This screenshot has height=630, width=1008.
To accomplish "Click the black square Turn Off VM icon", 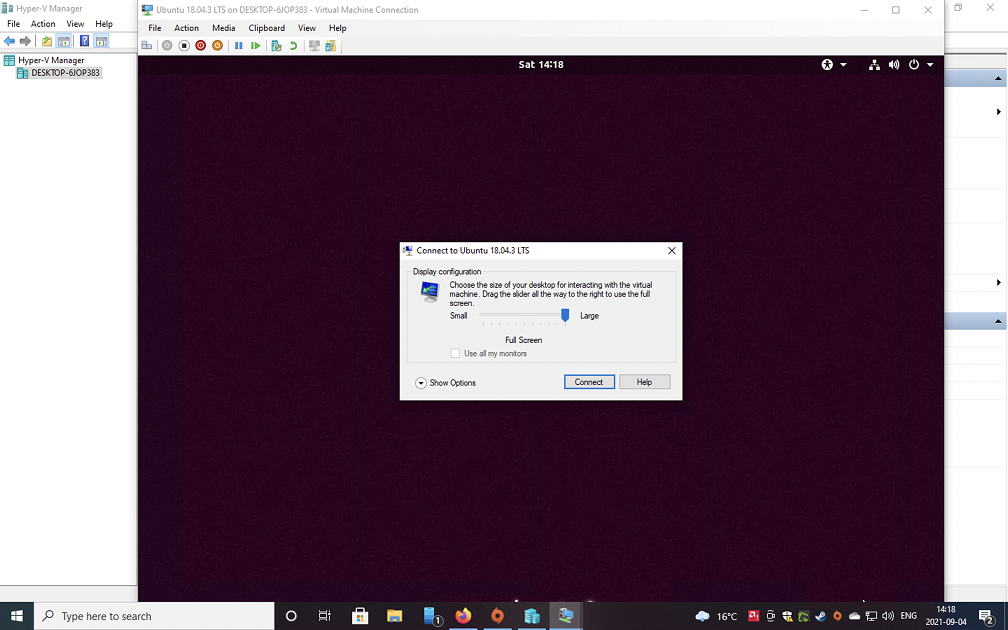I will [184, 46].
